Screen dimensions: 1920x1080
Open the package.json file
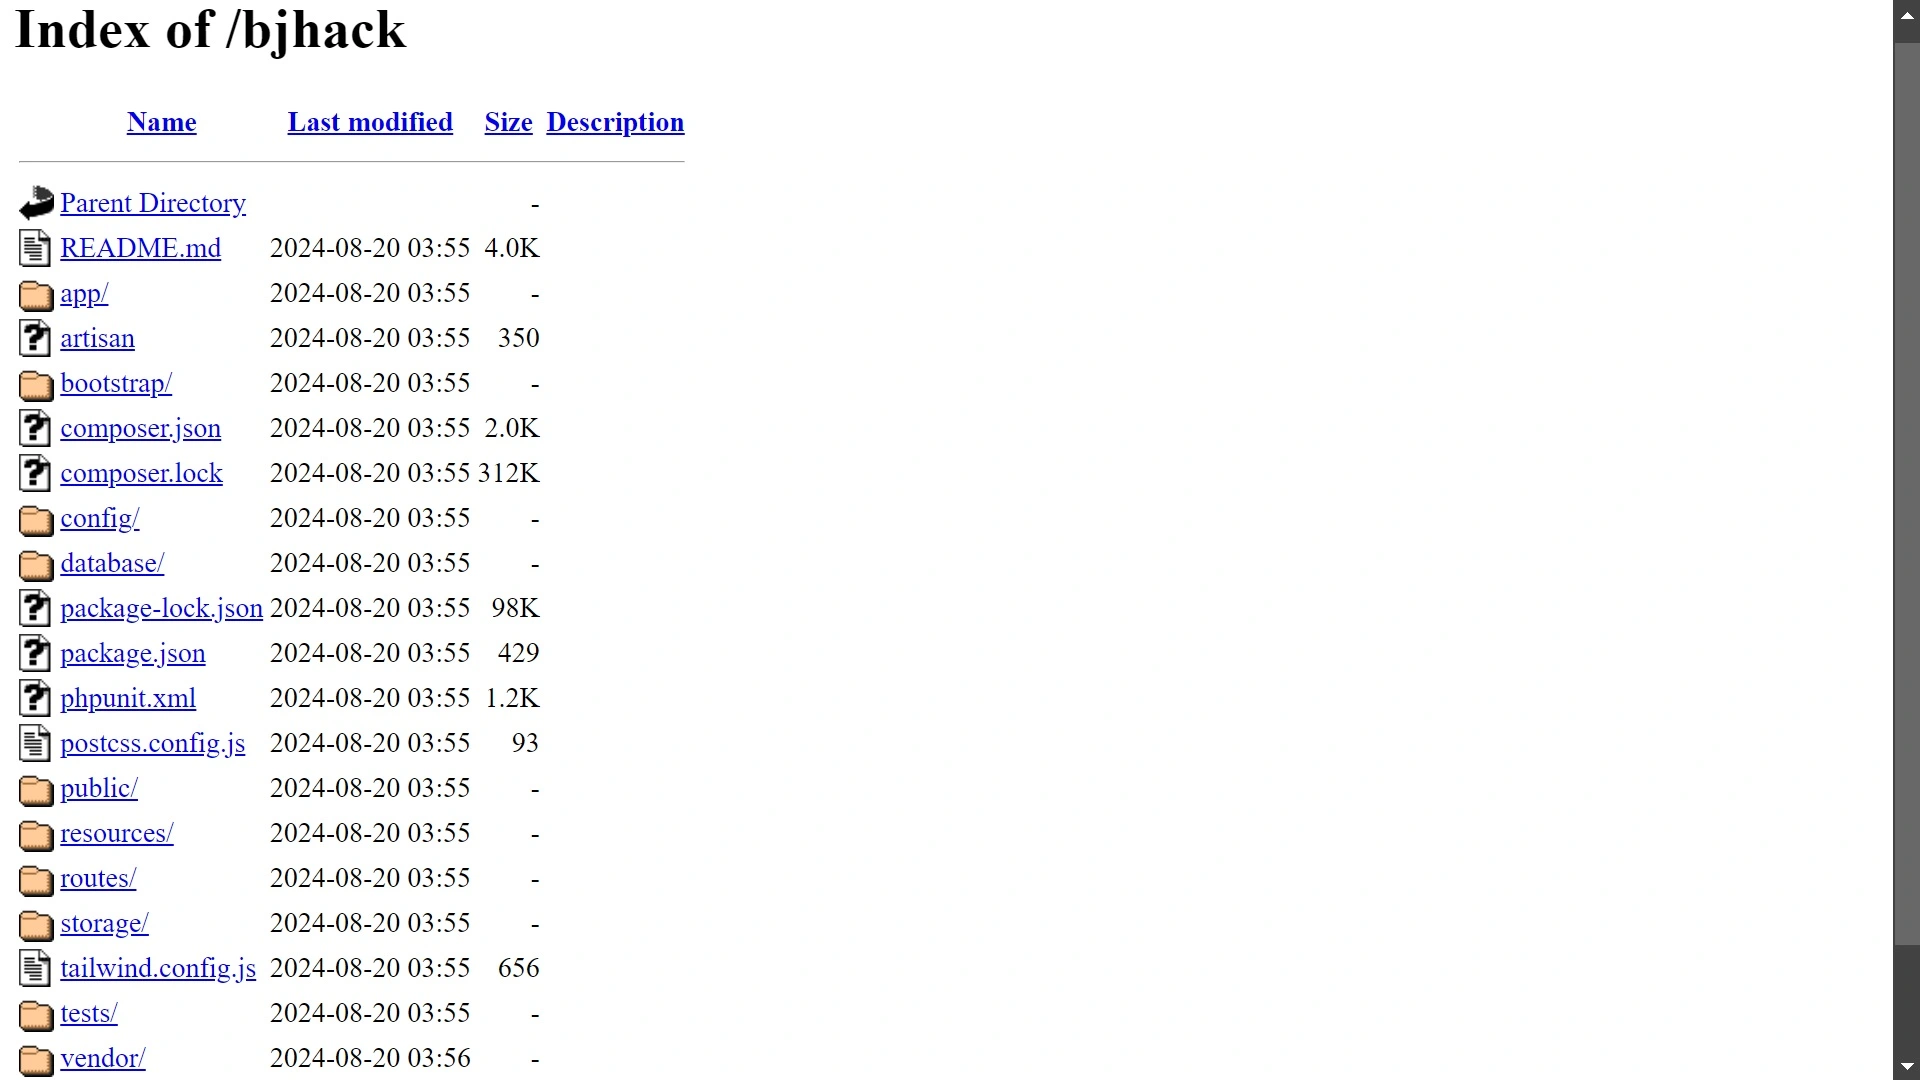point(132,653)
